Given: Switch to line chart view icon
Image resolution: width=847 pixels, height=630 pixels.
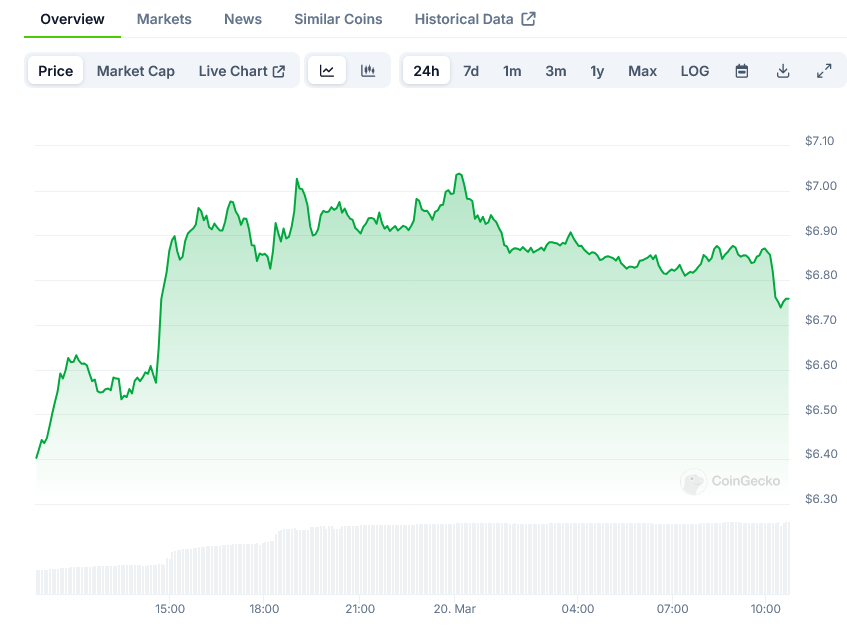Looking at the screenshot, I should [327, 71].
